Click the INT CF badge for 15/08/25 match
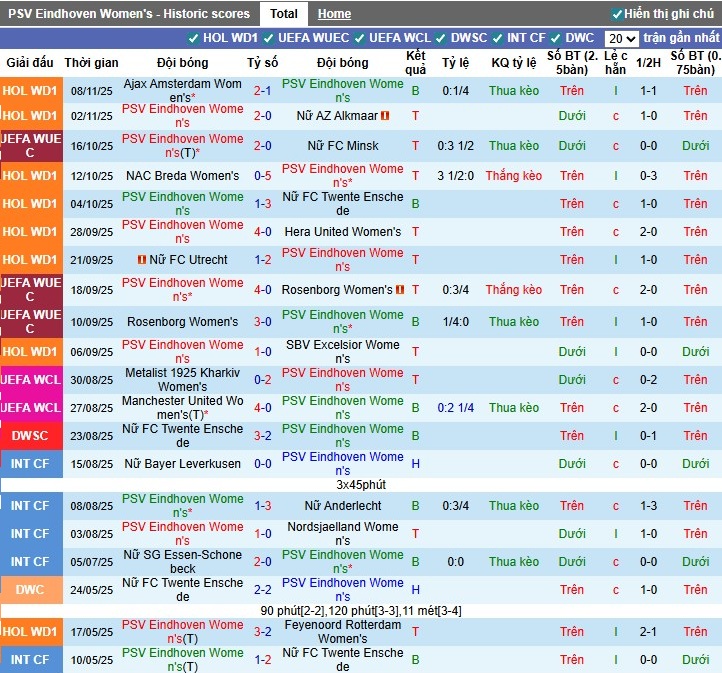 (x=30, y=464)
